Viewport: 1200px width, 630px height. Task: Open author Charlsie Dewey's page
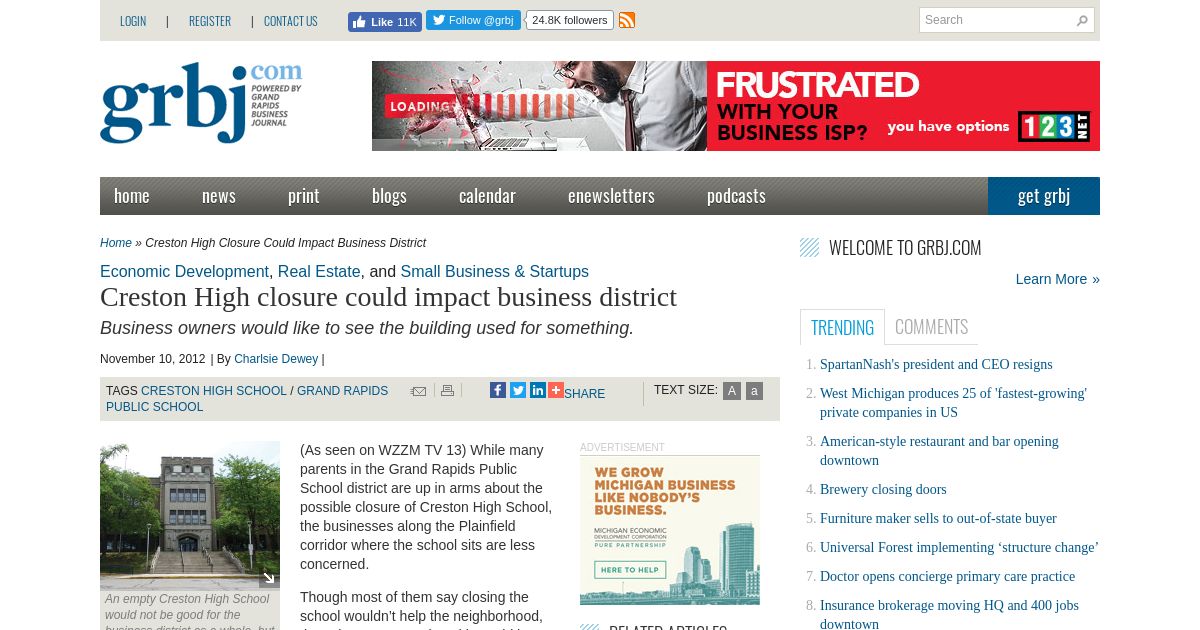[276, 359]
